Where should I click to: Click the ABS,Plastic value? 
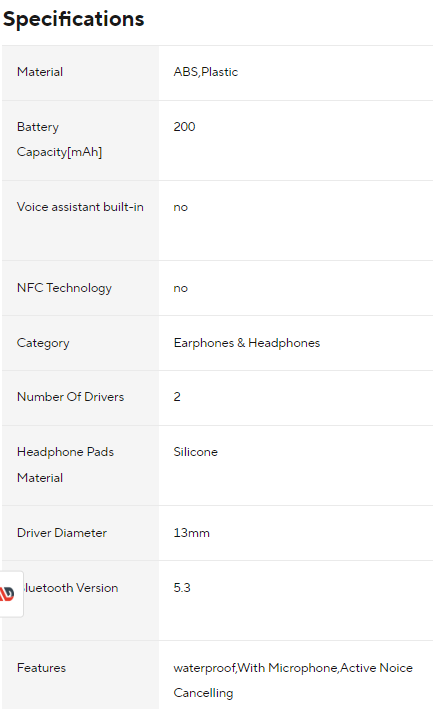click(x=206, y=72)
